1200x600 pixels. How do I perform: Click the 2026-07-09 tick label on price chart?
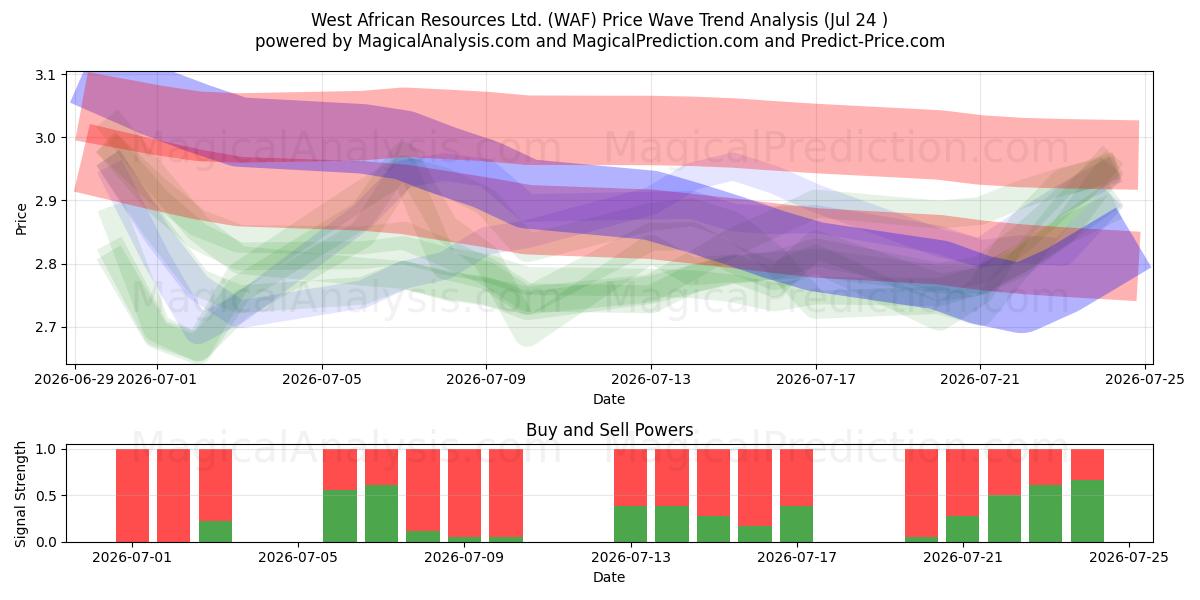[486, 379]
